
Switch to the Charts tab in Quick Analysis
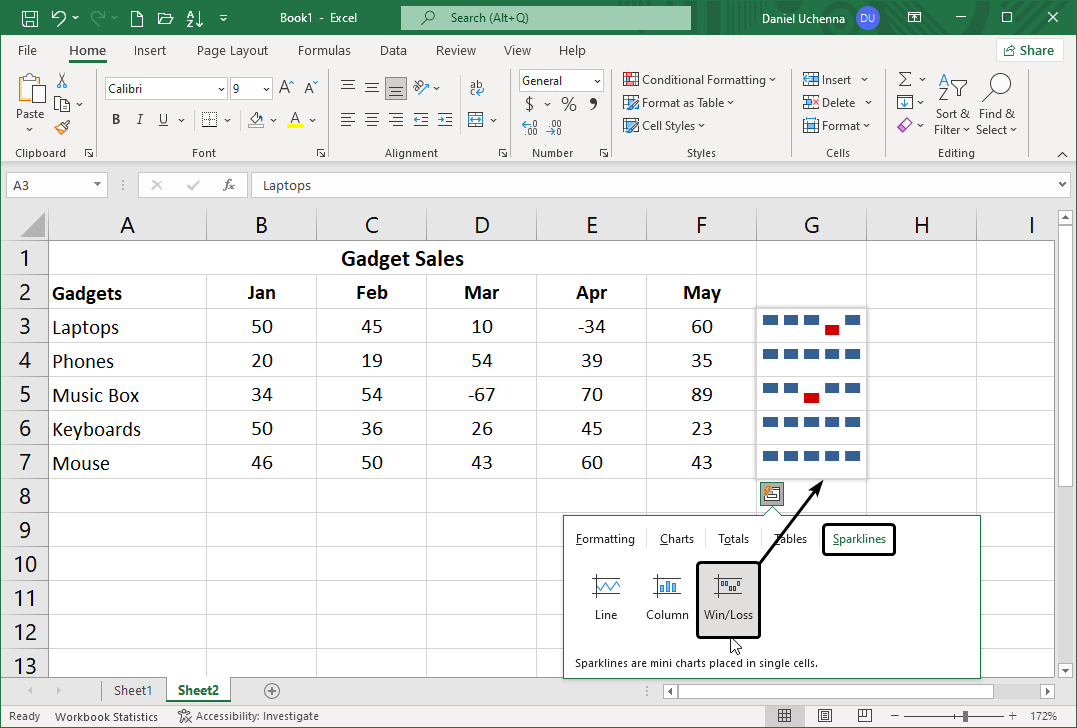(676, 539)
